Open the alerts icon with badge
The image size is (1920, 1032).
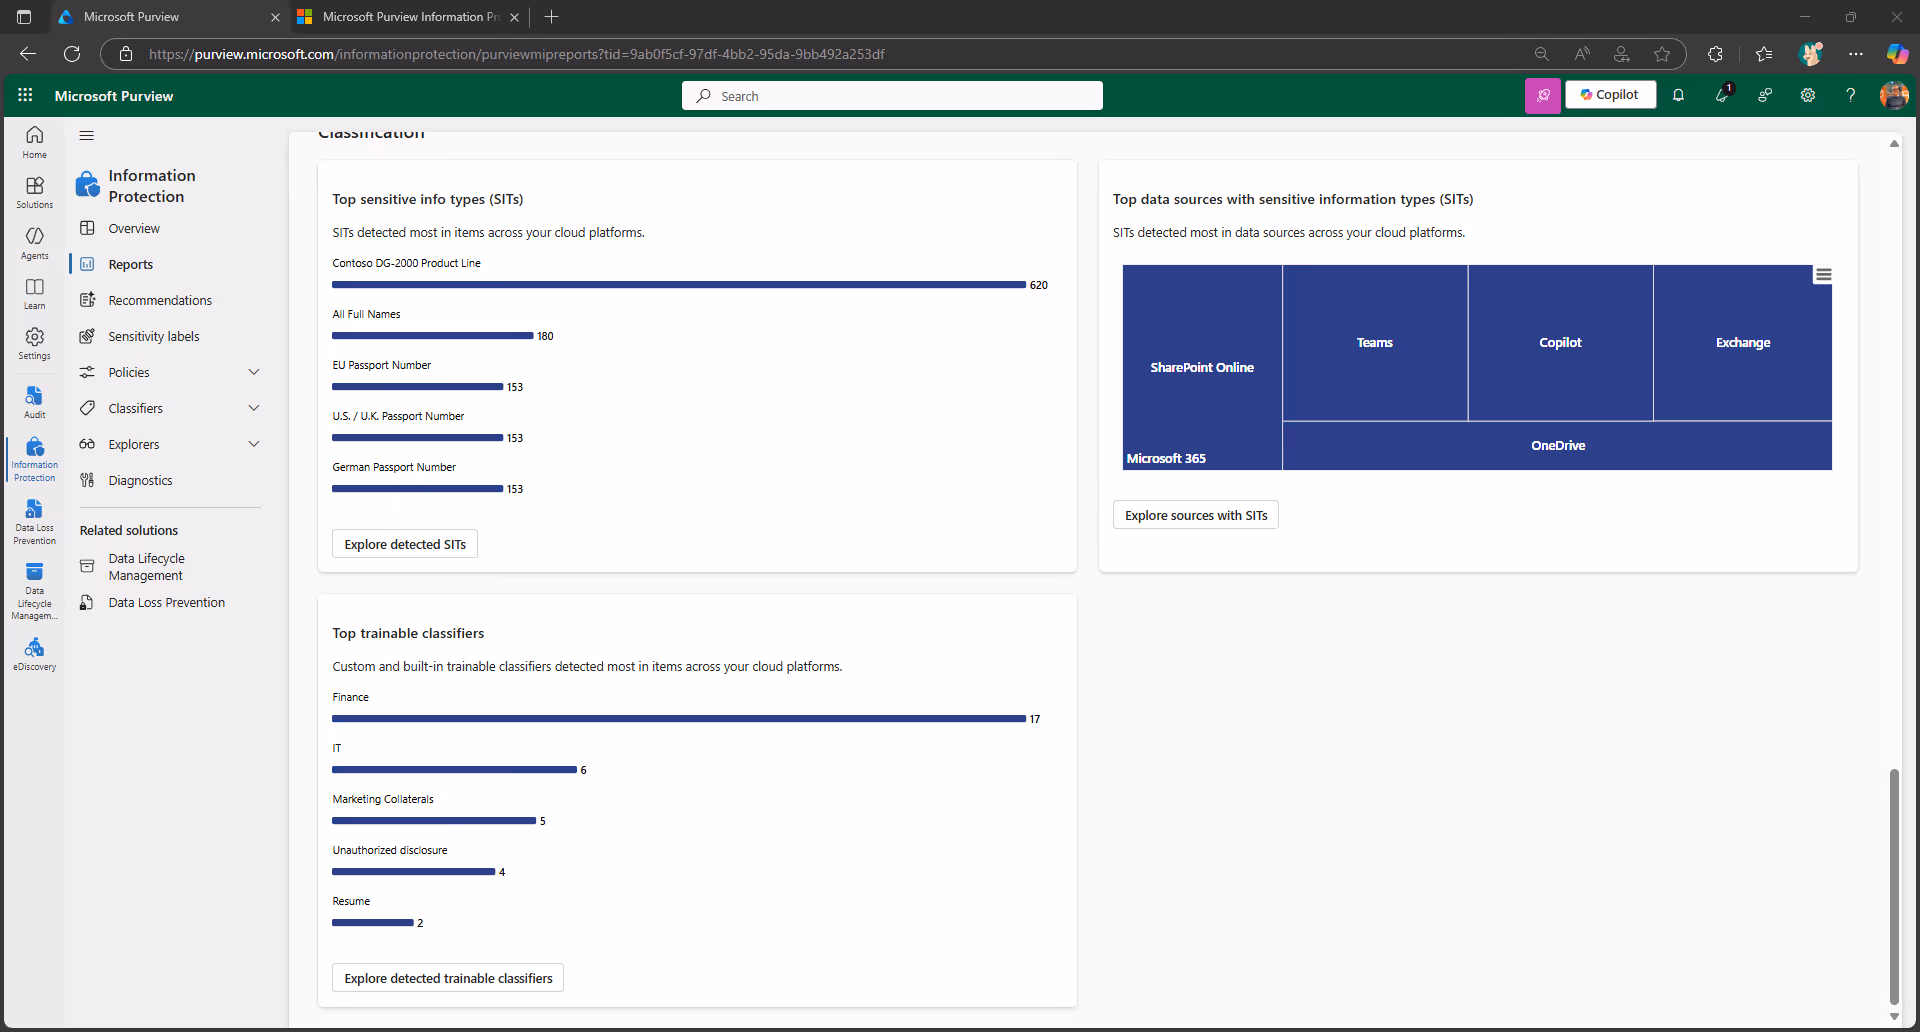coord(1722,95)
